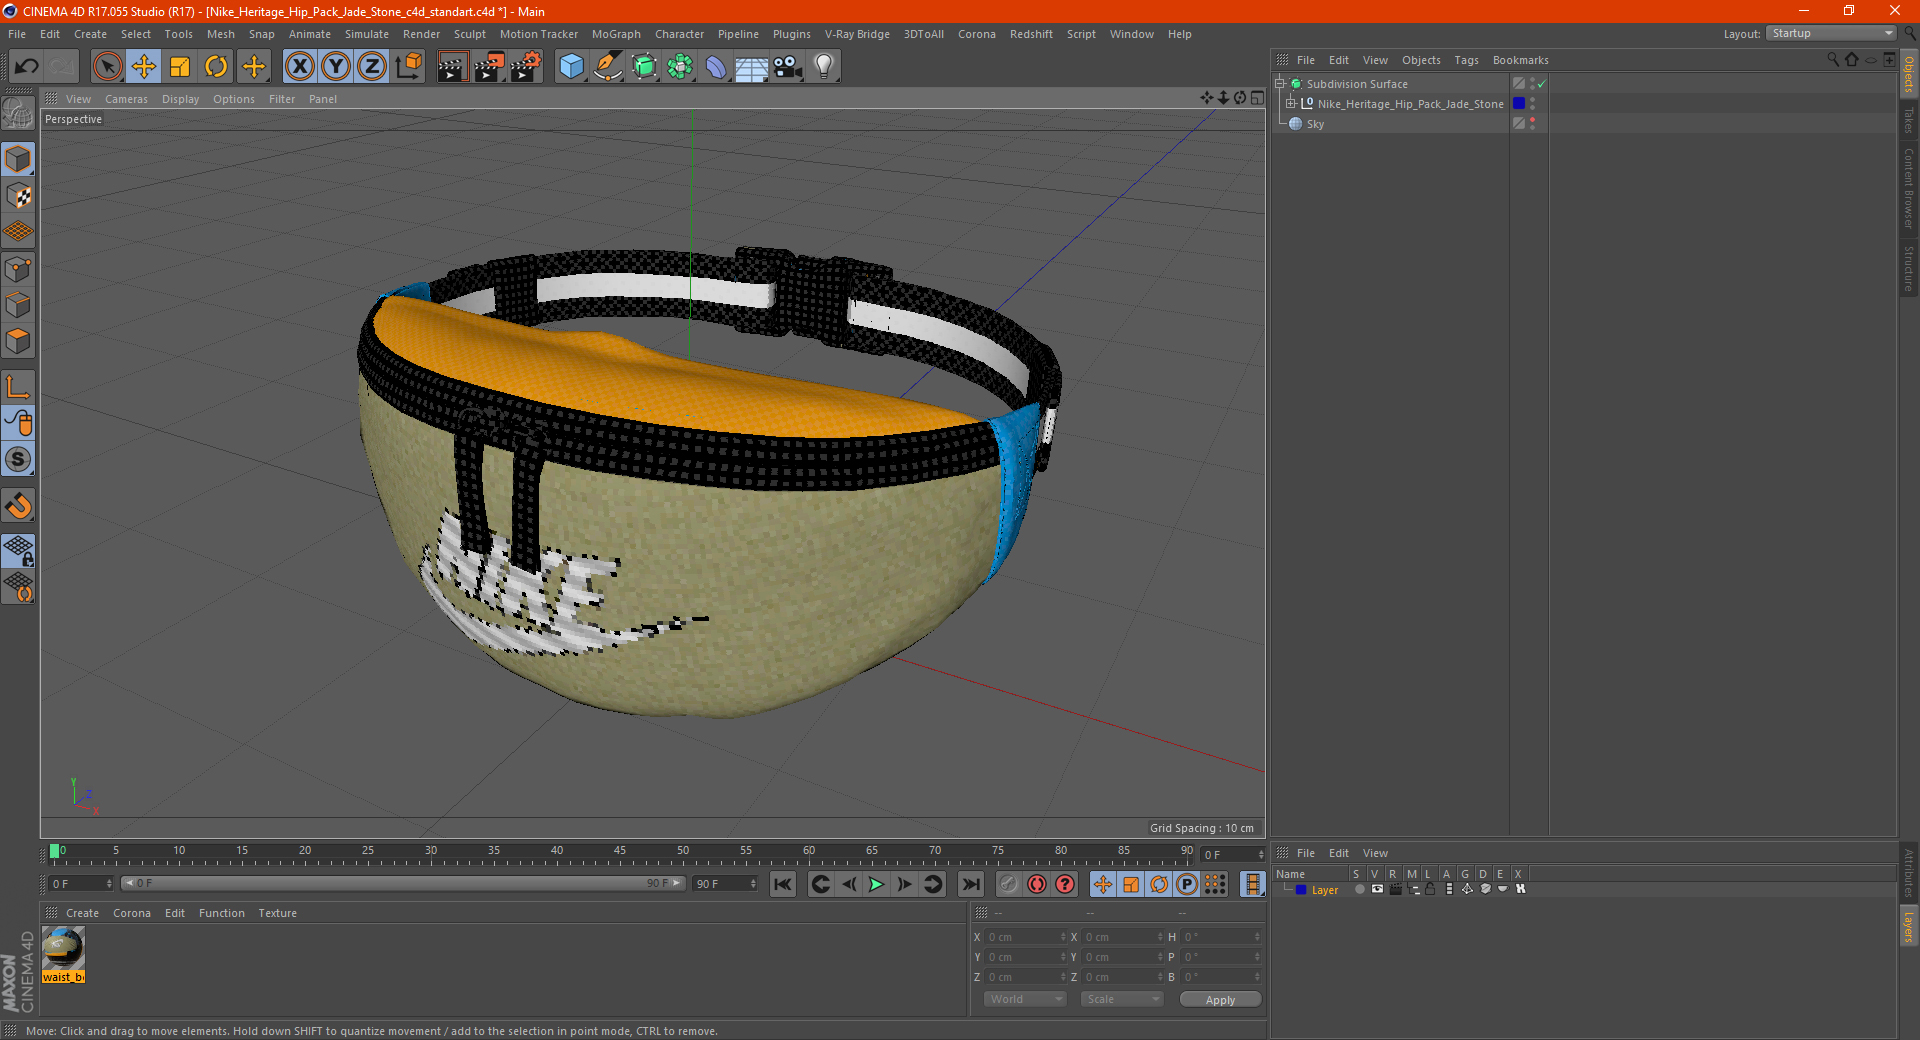Open the World coordinate dropdown
Viewport: 1920px width, 1040px height.
(x=1025, y=999)
